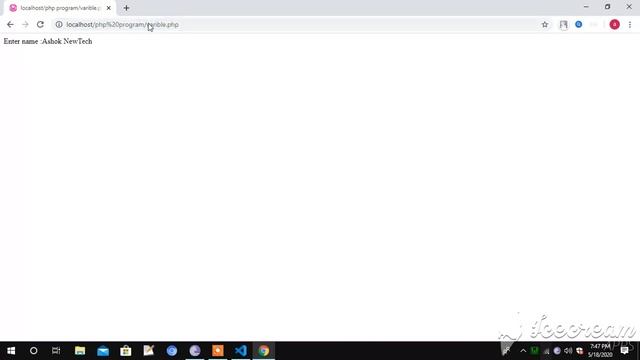Close the localhost/php program tab

(109, 8)
